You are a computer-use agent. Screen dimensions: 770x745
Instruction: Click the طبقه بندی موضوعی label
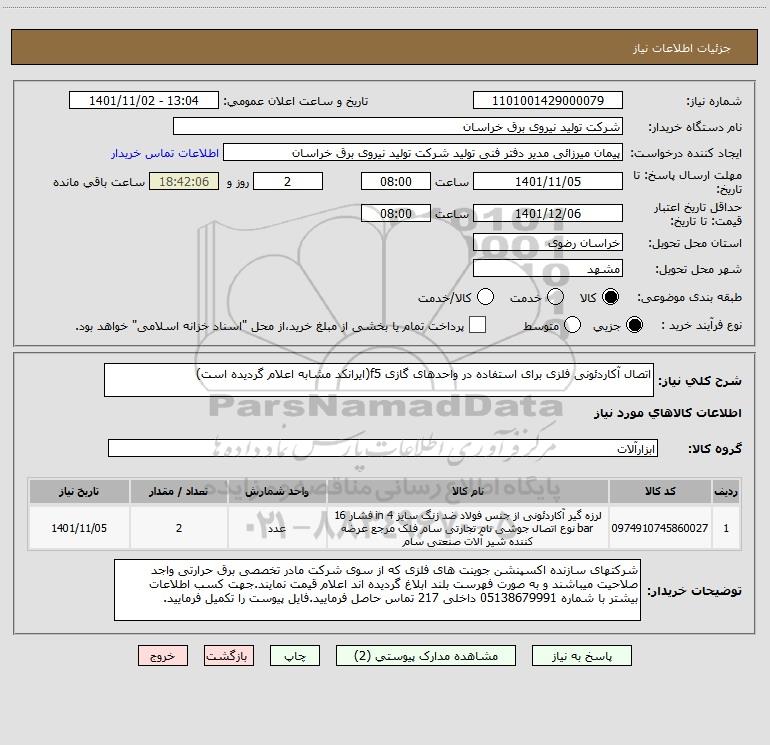(689, 298)
